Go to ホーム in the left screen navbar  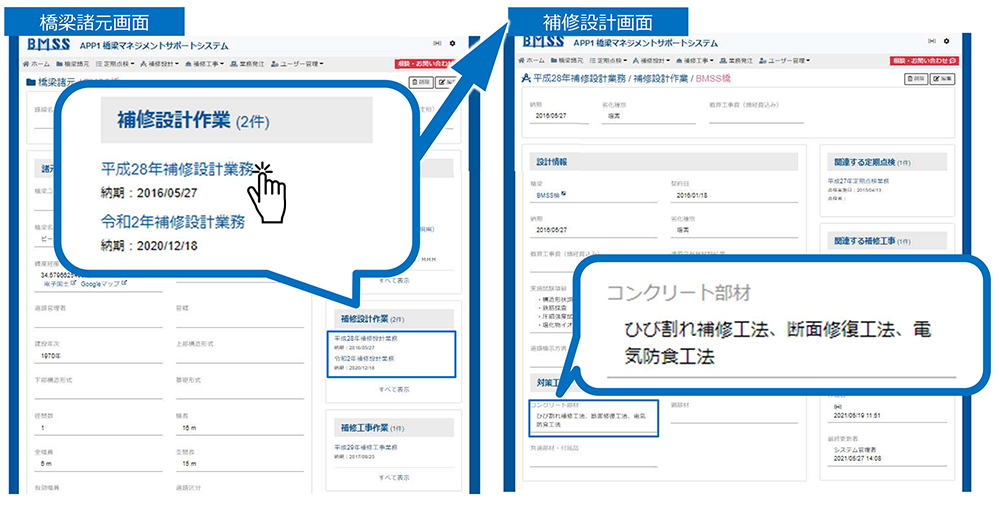[x=37, y=63]
